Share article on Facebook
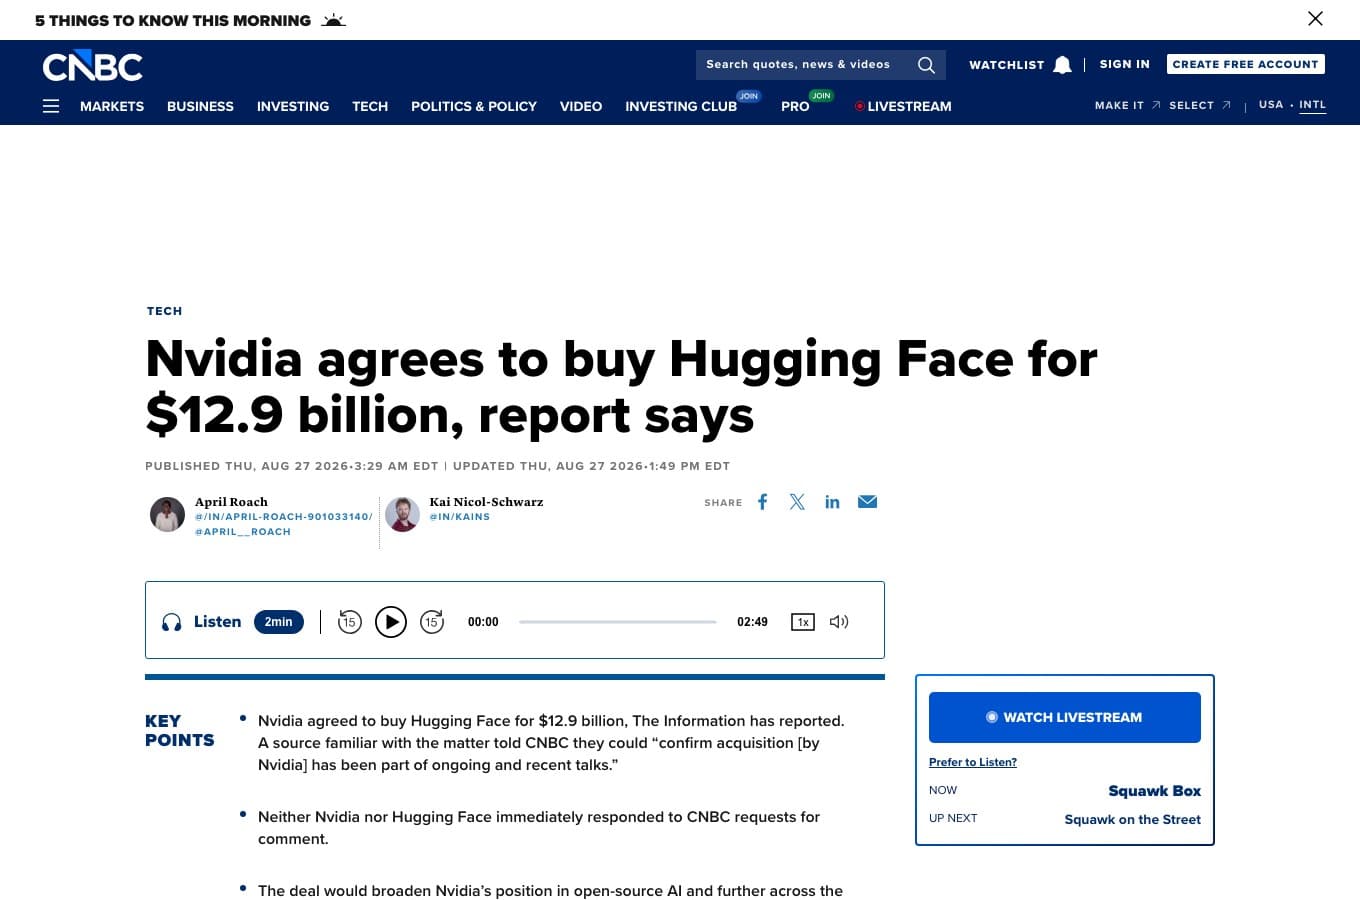Screen dimensions: 1360x900 [762, 502]
